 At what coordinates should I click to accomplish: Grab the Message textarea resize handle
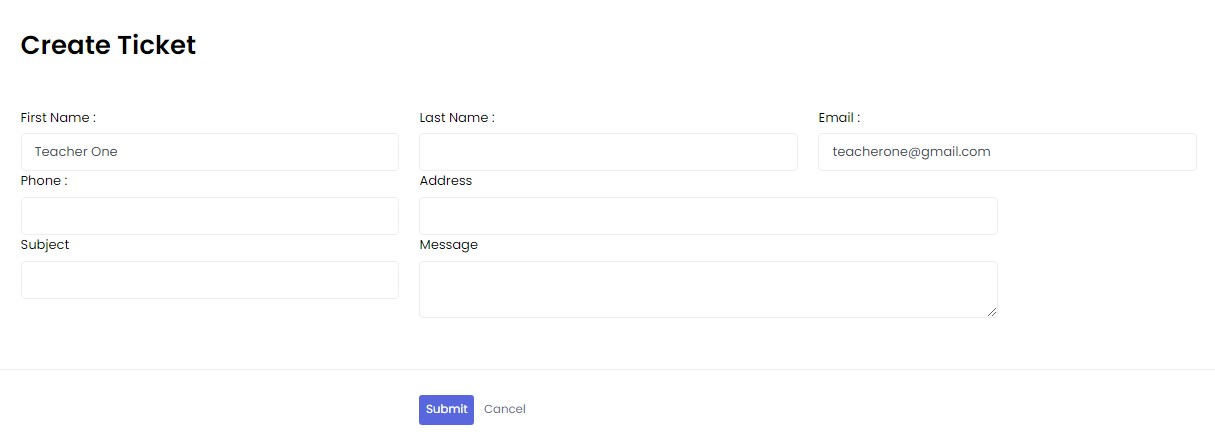[992, 312]
